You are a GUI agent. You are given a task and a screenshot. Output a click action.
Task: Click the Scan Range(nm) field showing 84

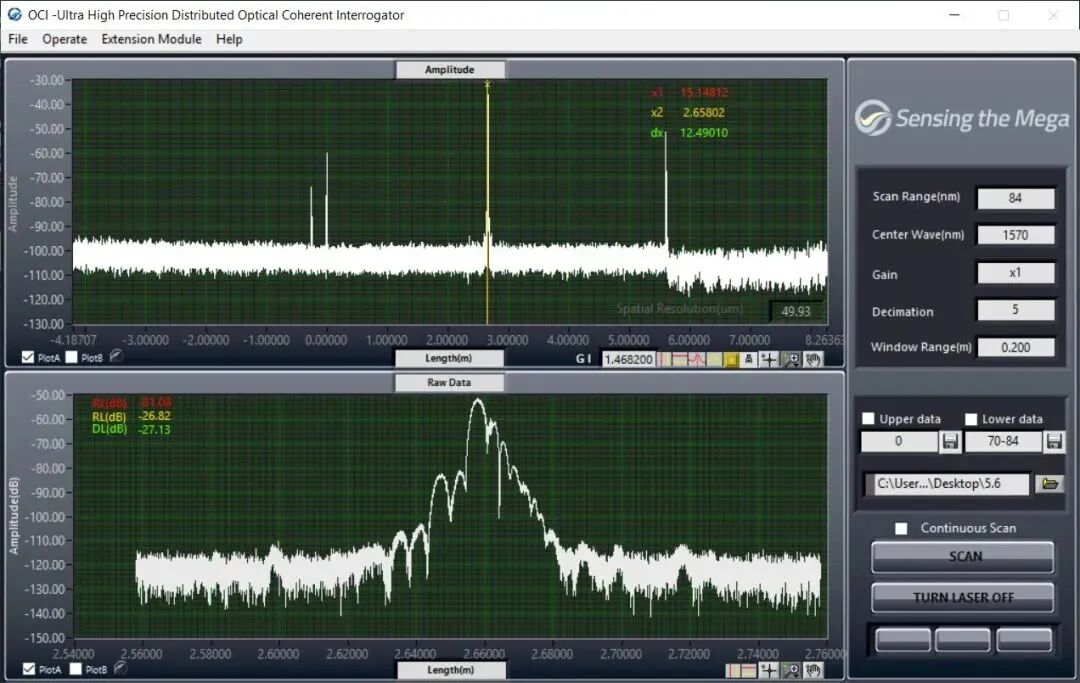tap(1016, 198)
